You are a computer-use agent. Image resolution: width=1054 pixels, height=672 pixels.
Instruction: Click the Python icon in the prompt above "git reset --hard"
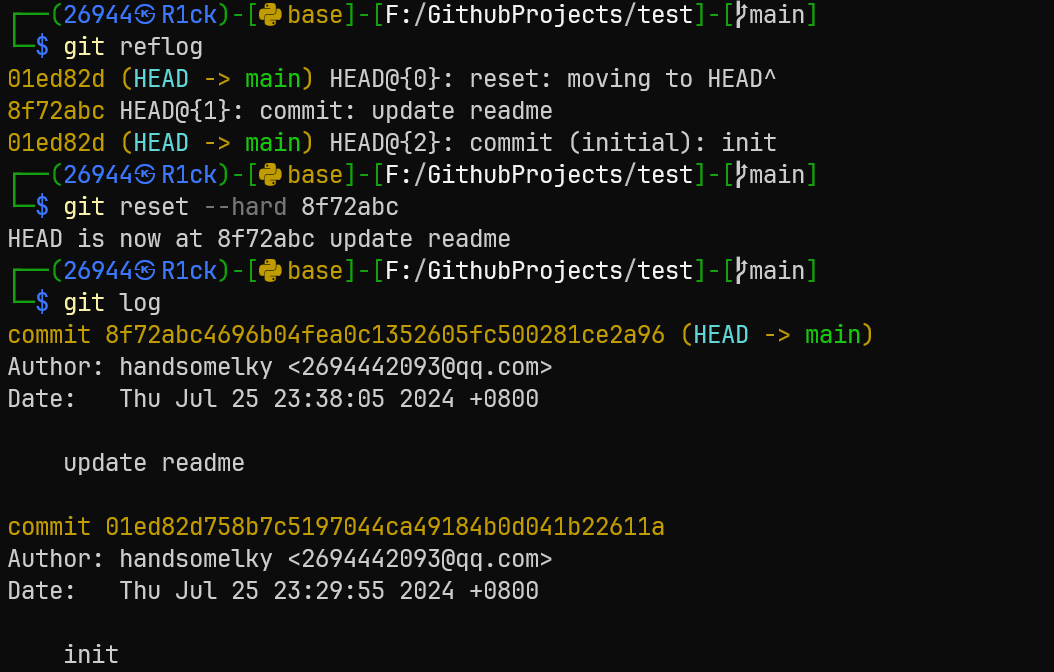coord(269,175)
